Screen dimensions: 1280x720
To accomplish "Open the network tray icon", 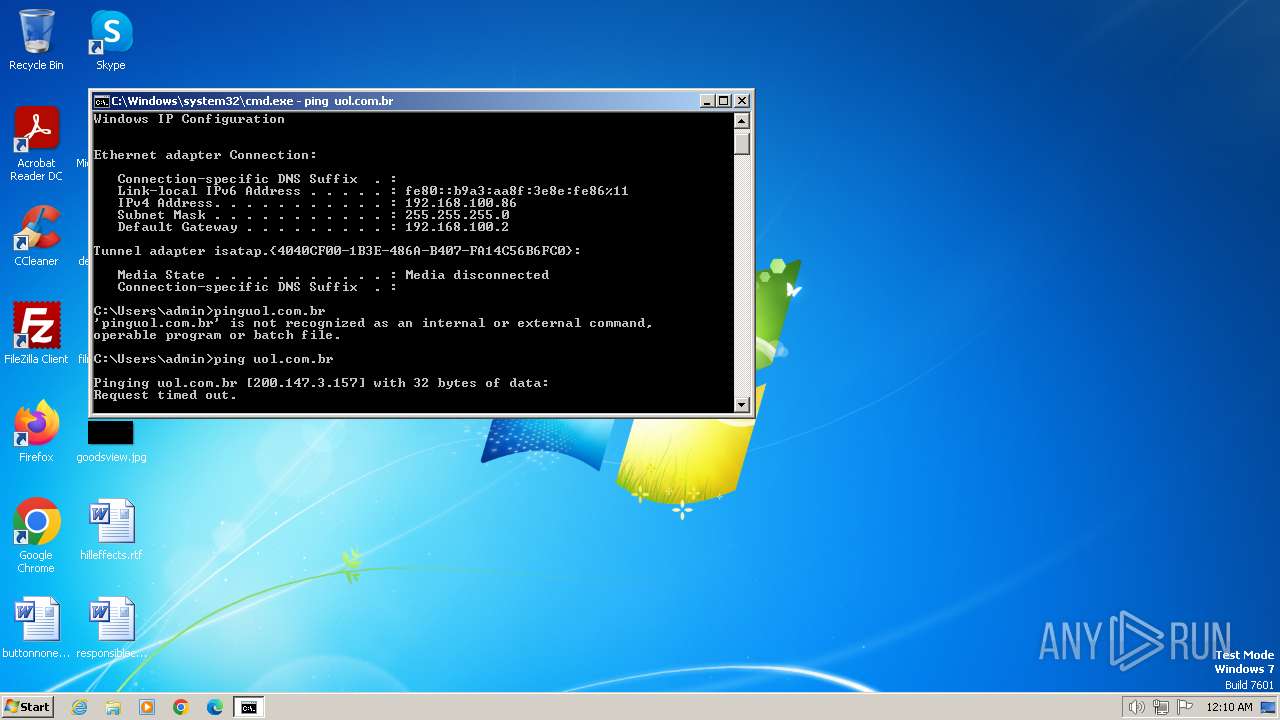I will 1160,707.
